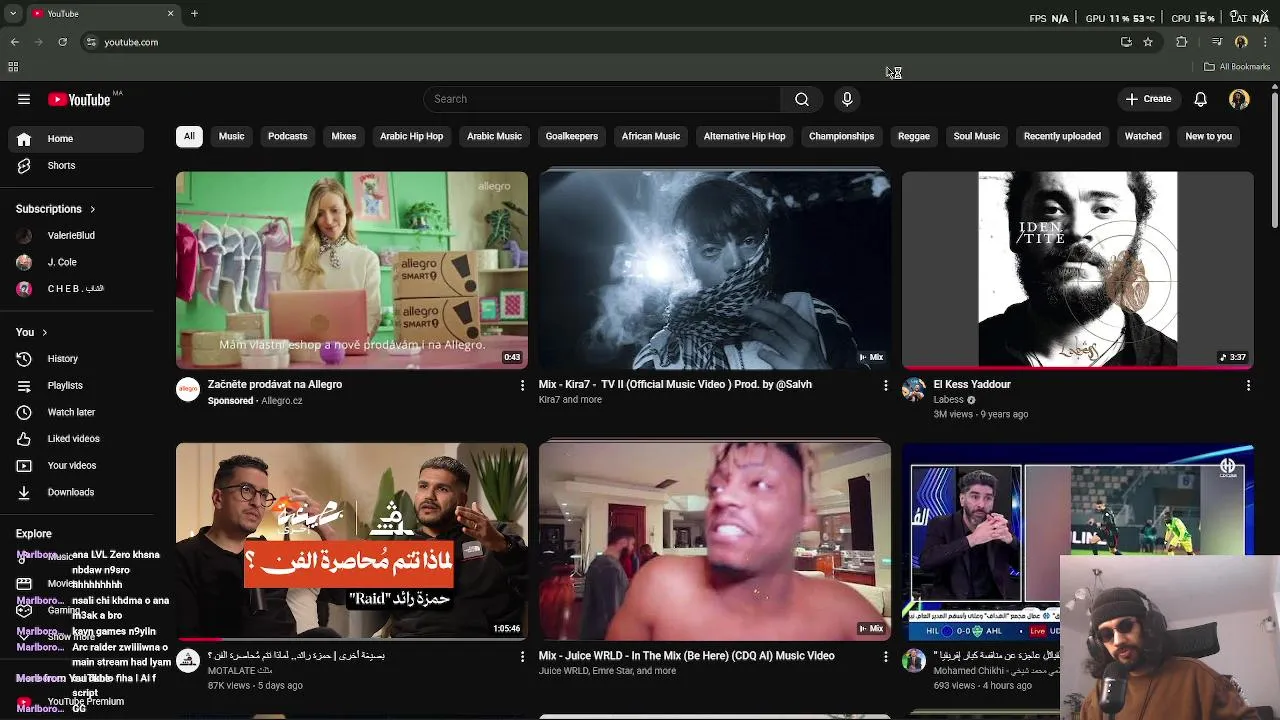
Task: Open the ValerieBlud subscription
Action: click(76, 236)
